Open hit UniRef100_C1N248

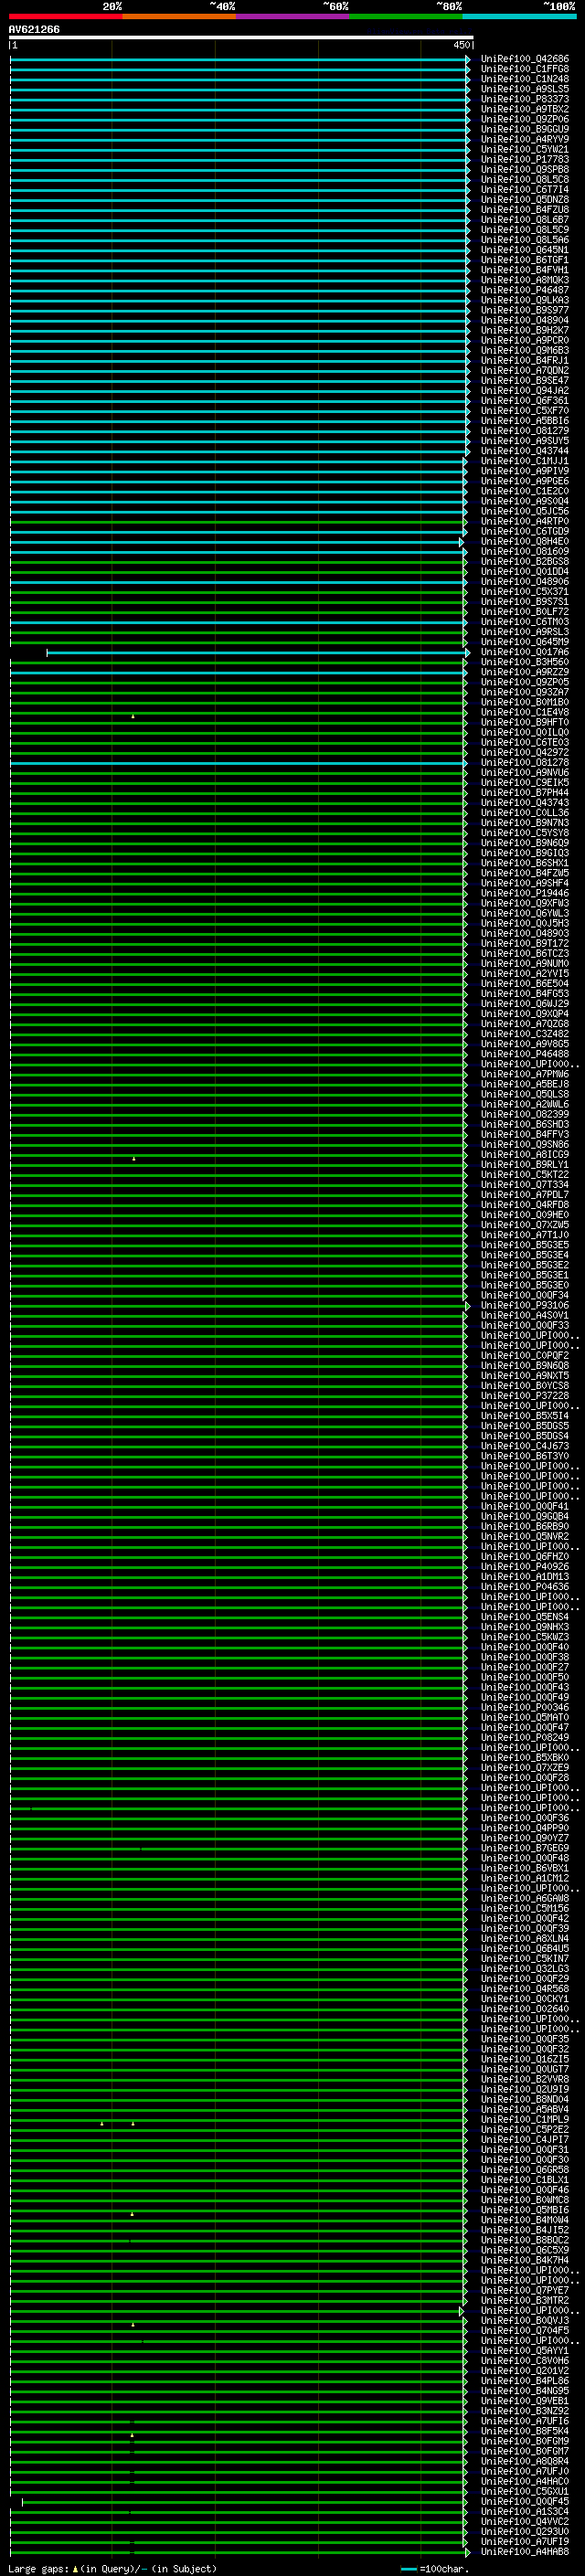pyautogui.click(x=524, y=79)
